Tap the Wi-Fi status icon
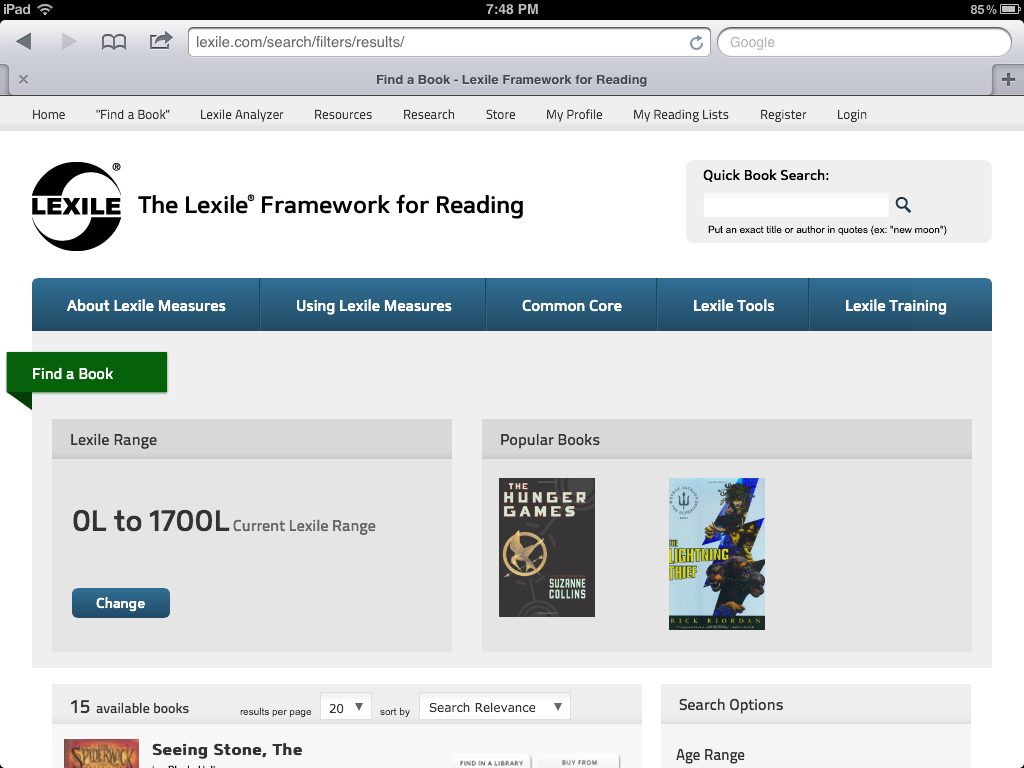Screen dimensions: 1024x768 click(x=45, y=9)
